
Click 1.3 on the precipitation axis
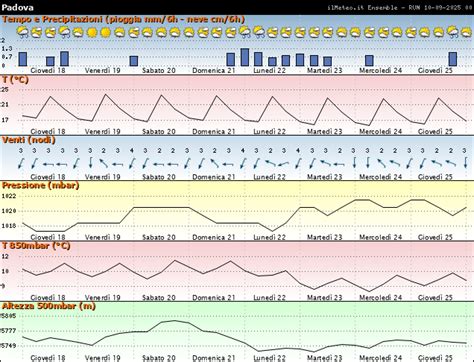click(x=7, y=49)
